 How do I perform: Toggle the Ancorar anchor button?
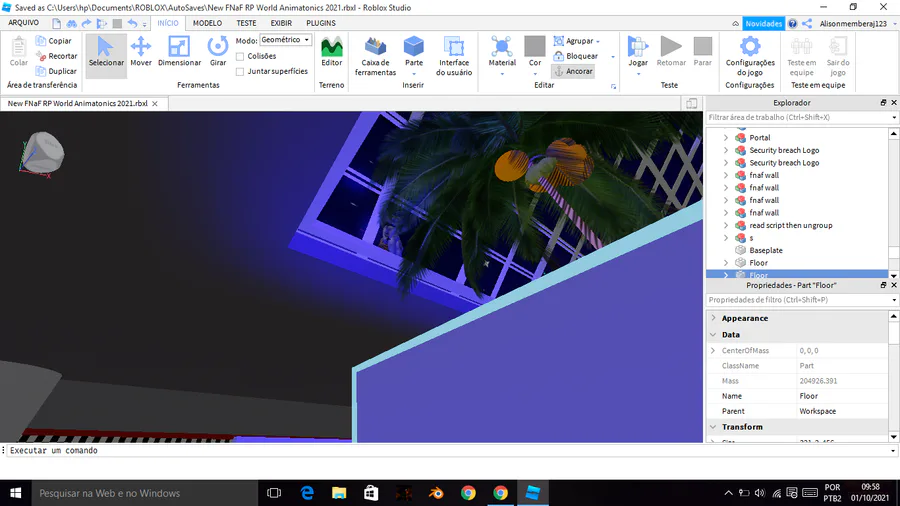click(573, 71)
